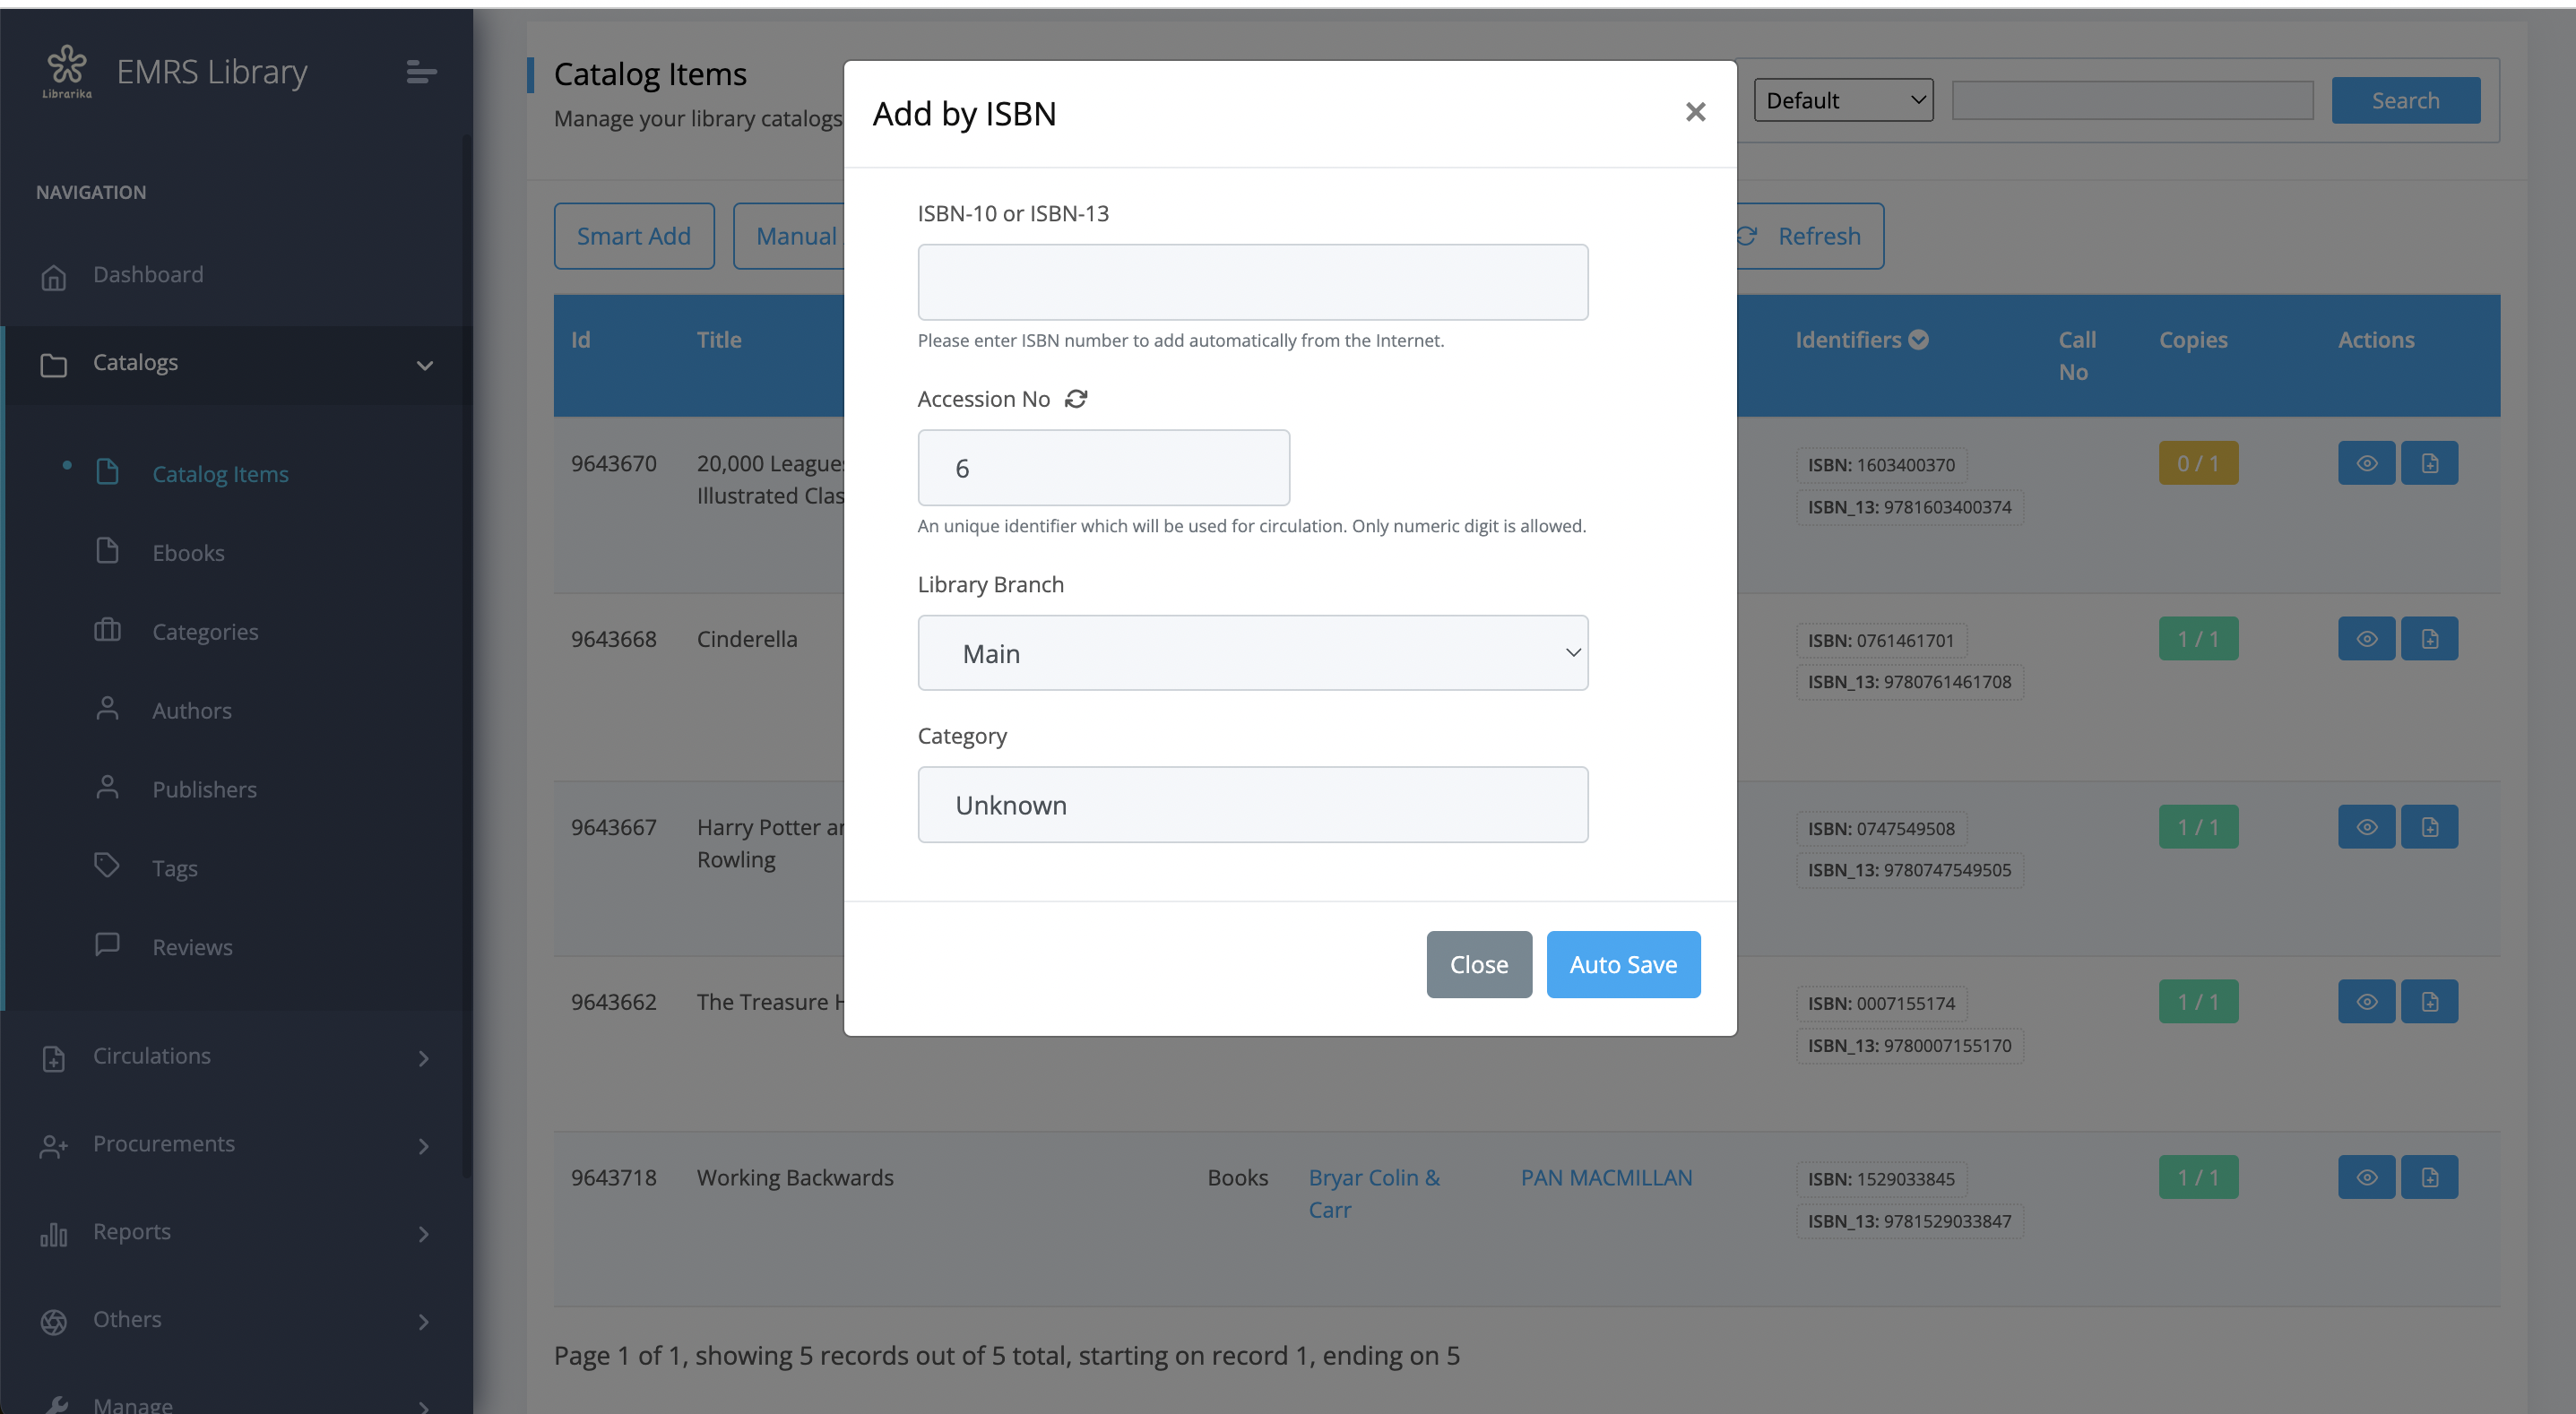Image resolution: width=2576 pixels, height=1414 pixels.
Task: Close the Add by ISBN dialog with X
Action: pyautogui.click(x=1695, y=112)
